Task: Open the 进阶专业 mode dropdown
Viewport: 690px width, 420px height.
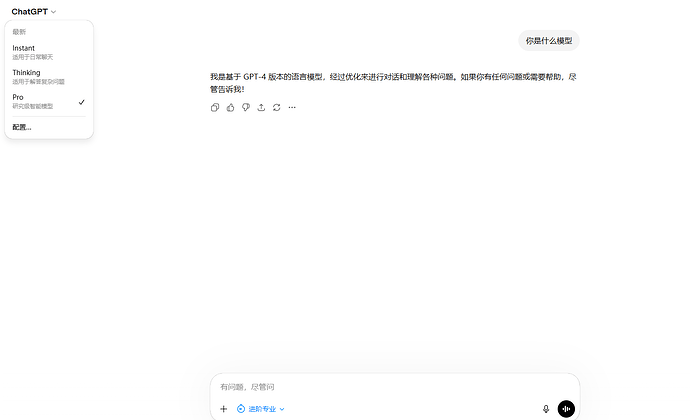Action: [x=261, y=409]
